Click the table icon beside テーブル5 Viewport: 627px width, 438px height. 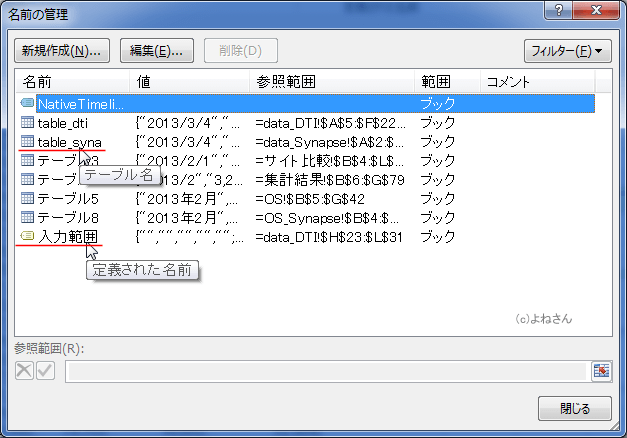click(x=27, y=198)
